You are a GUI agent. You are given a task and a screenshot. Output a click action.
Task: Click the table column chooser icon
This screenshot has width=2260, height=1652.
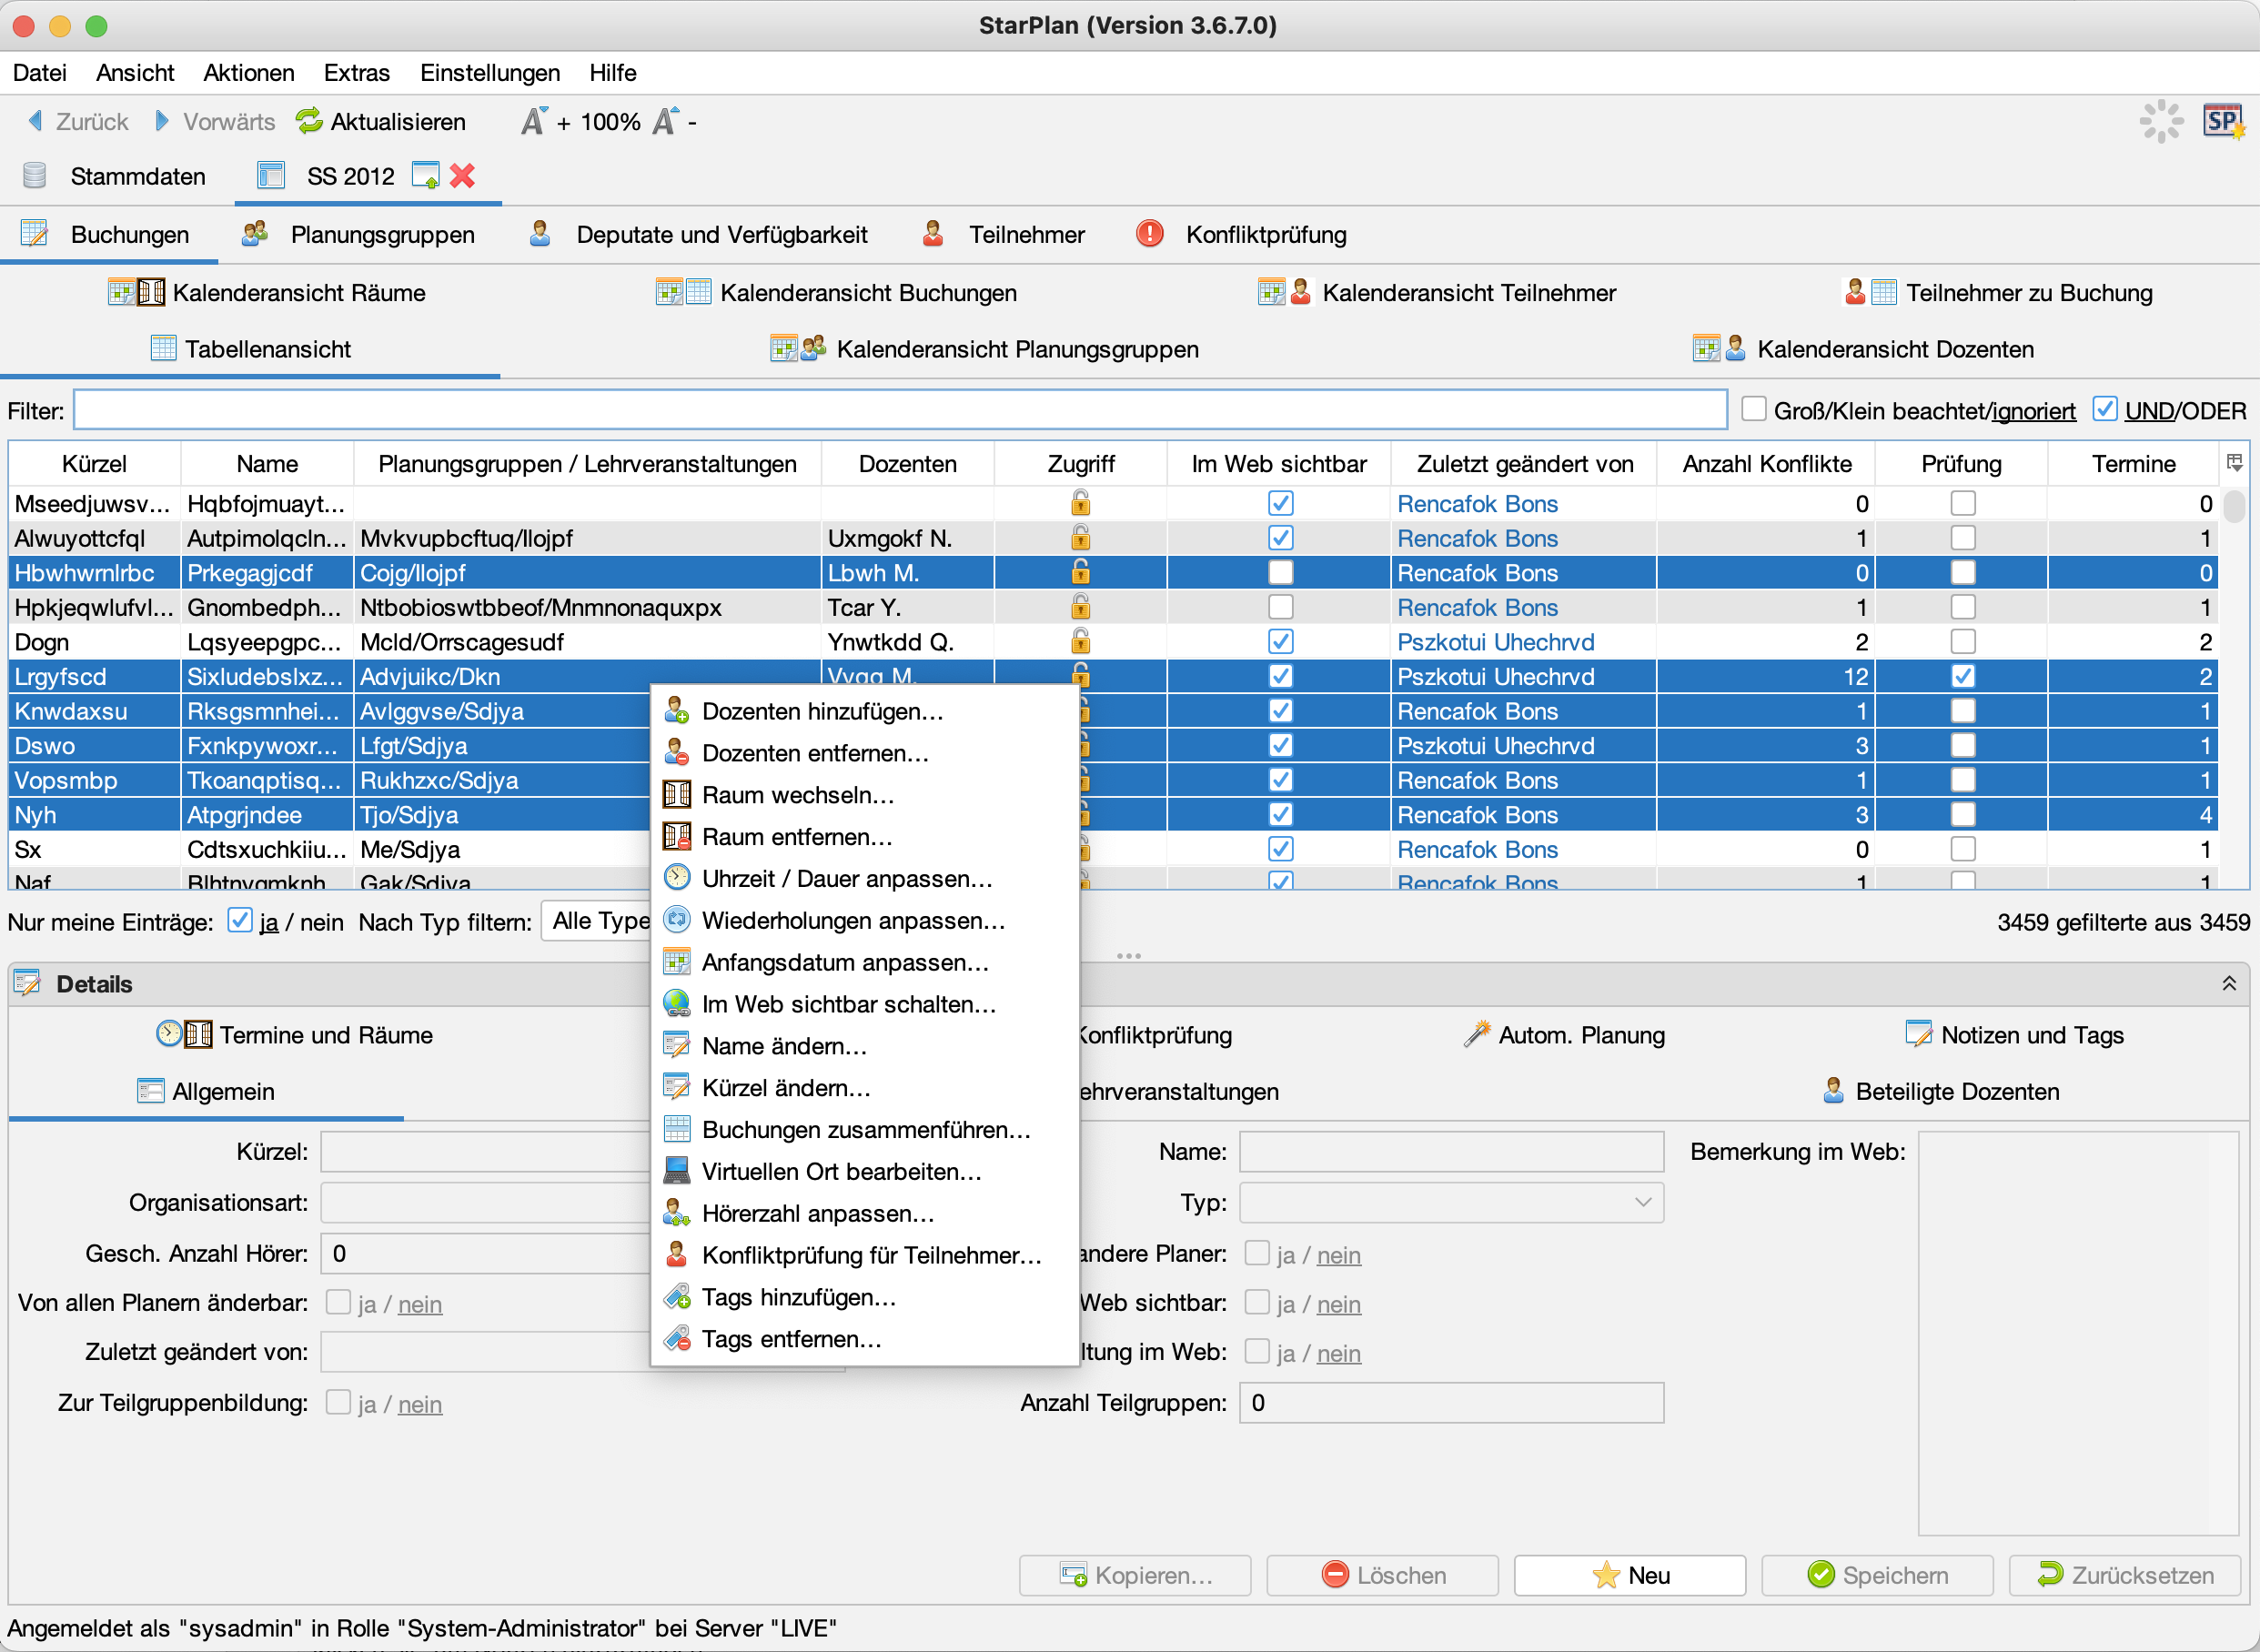click(2234, 463)
